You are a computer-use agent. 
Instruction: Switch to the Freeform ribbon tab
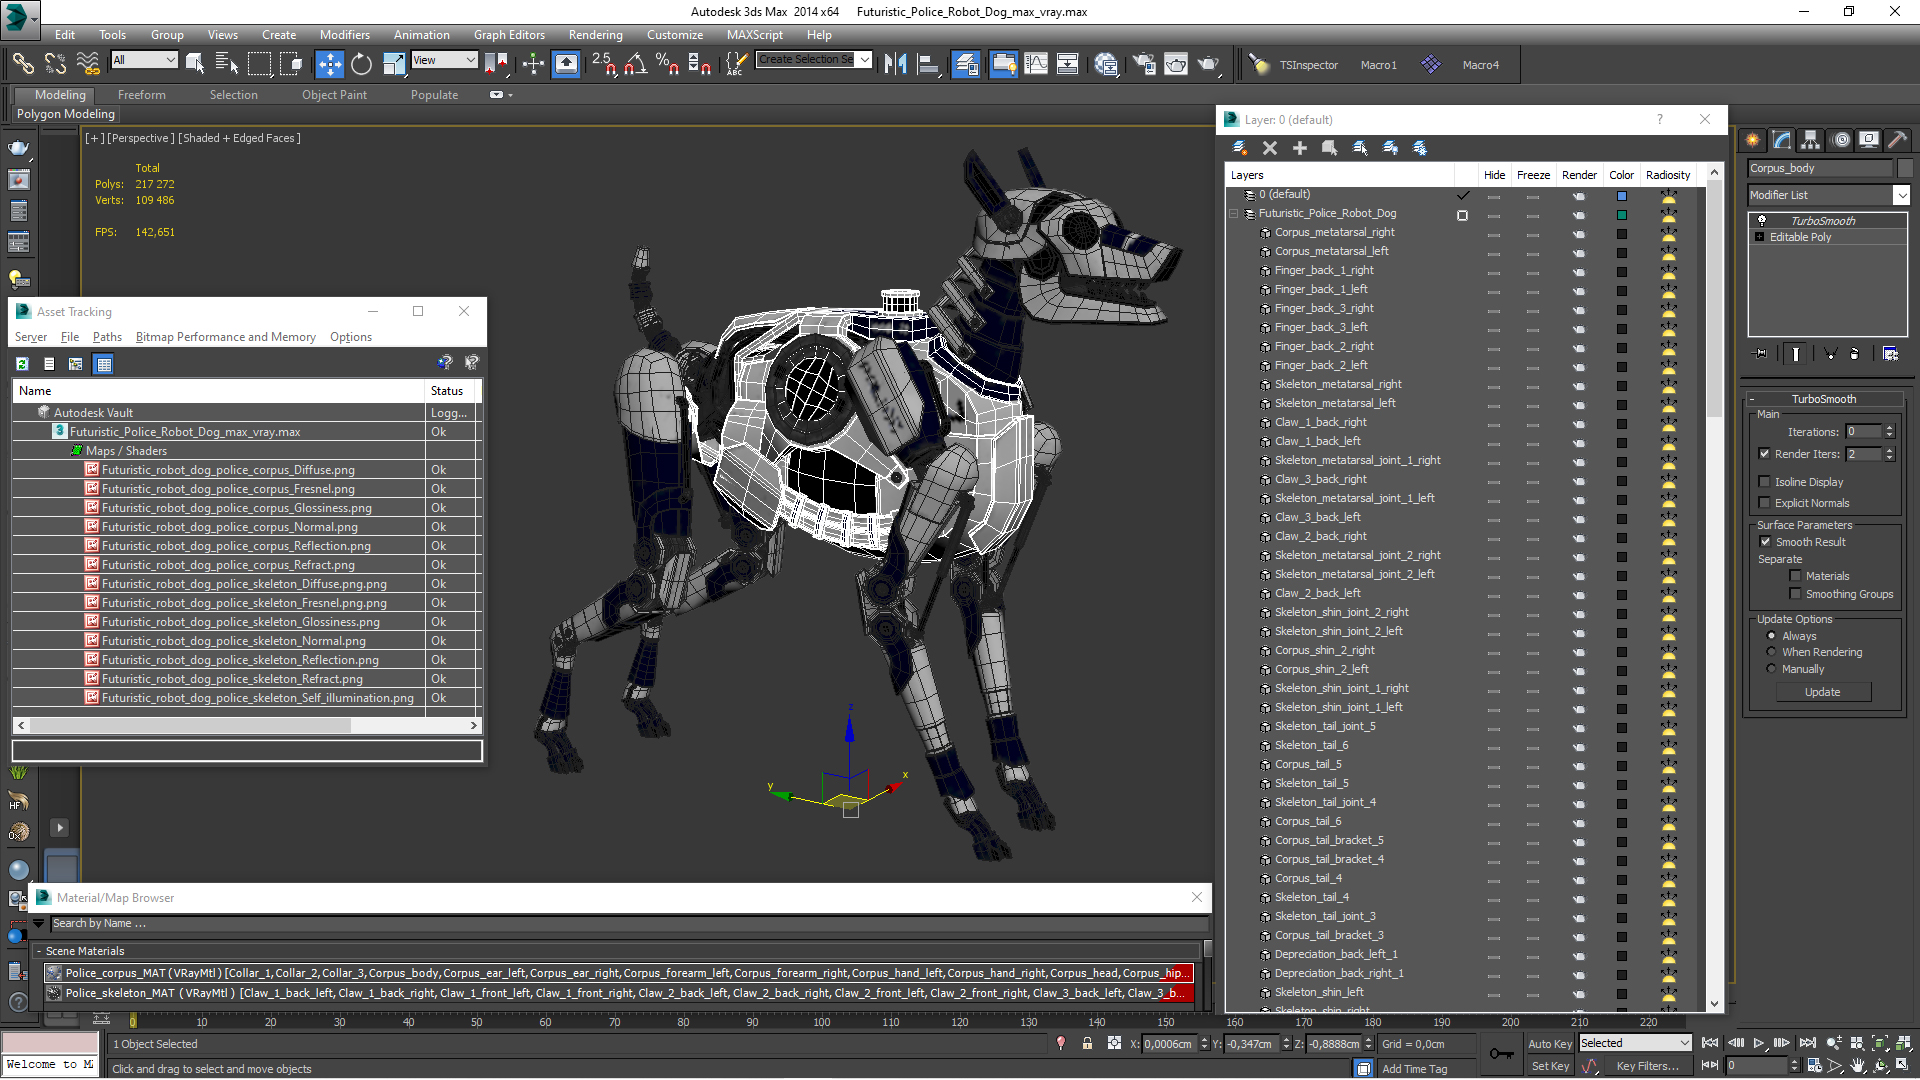click(142, 95)
